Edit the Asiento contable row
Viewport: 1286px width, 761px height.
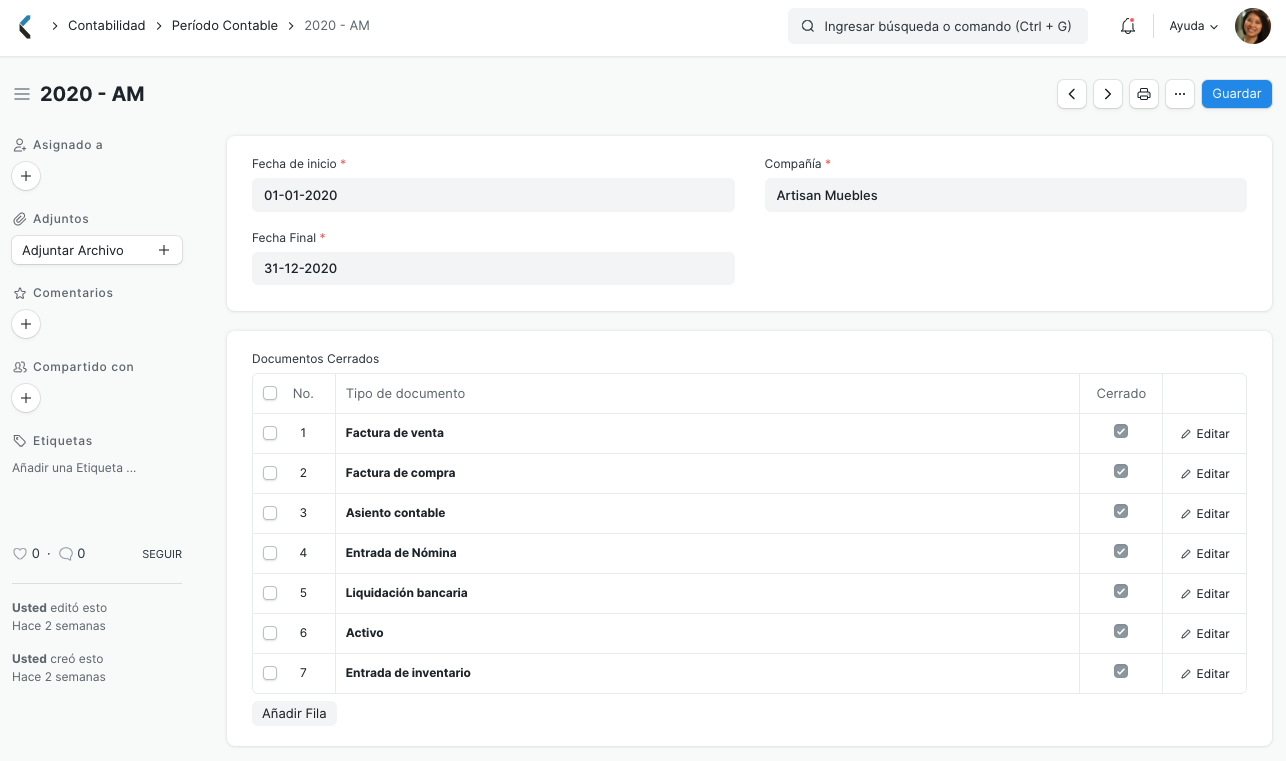pyautogui.click(x=1205, y=514)
